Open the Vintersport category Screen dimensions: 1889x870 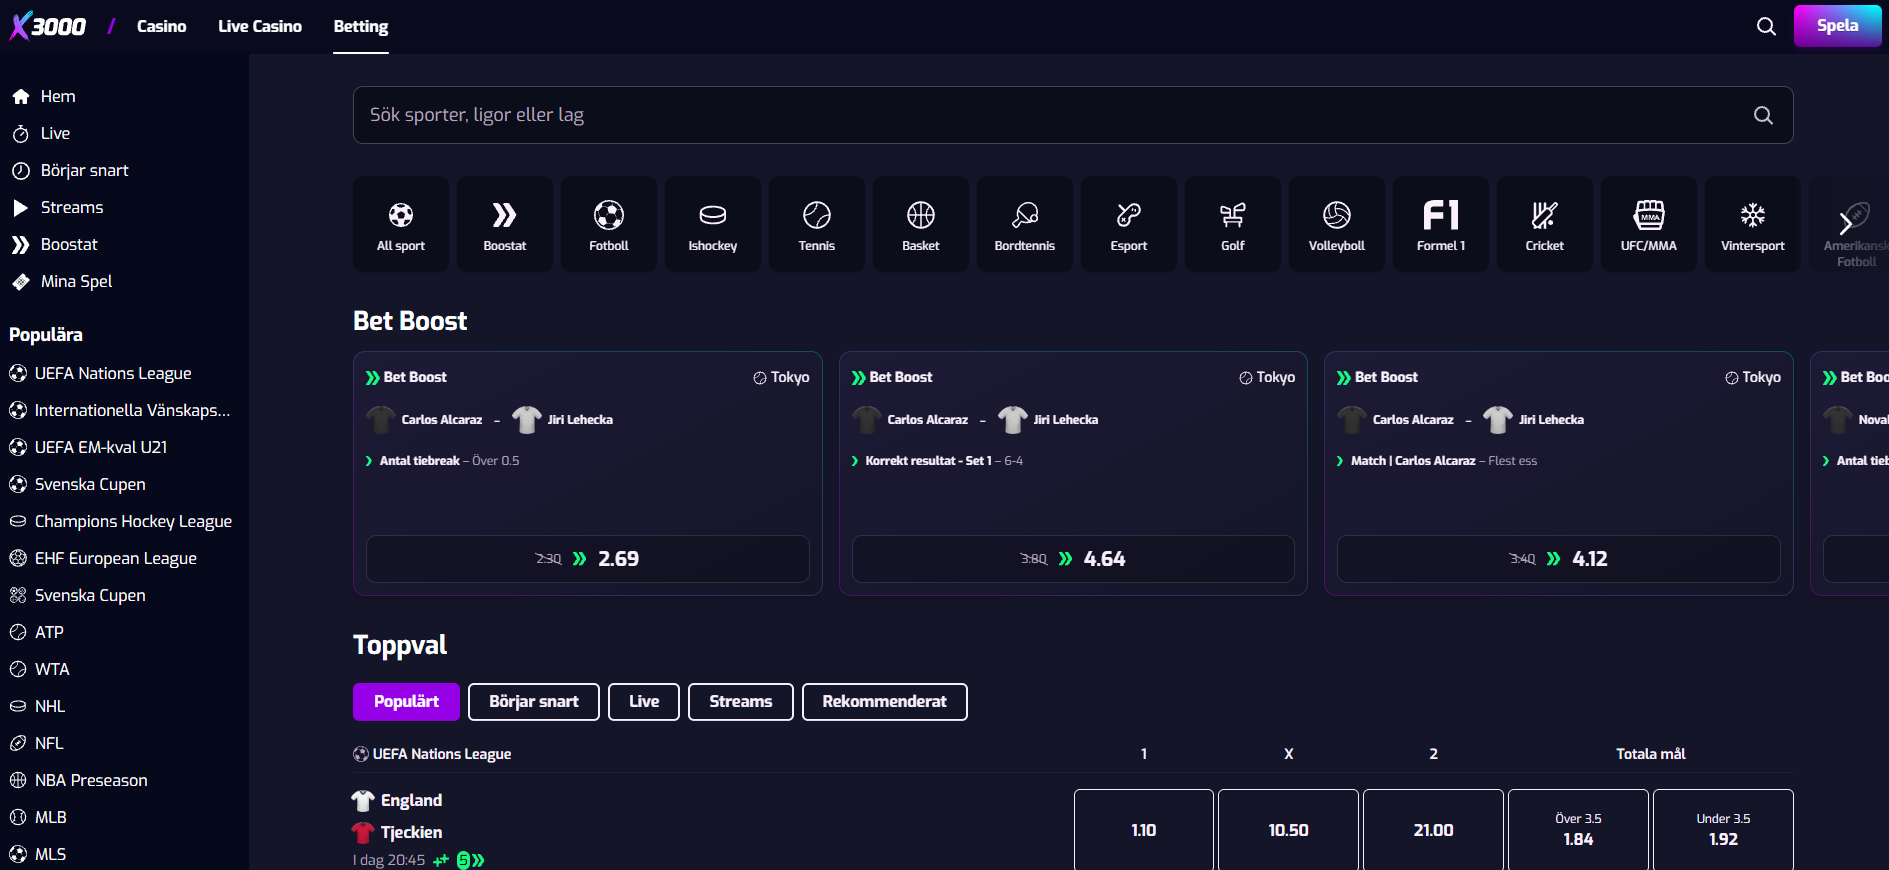(x=1753, y=224)
